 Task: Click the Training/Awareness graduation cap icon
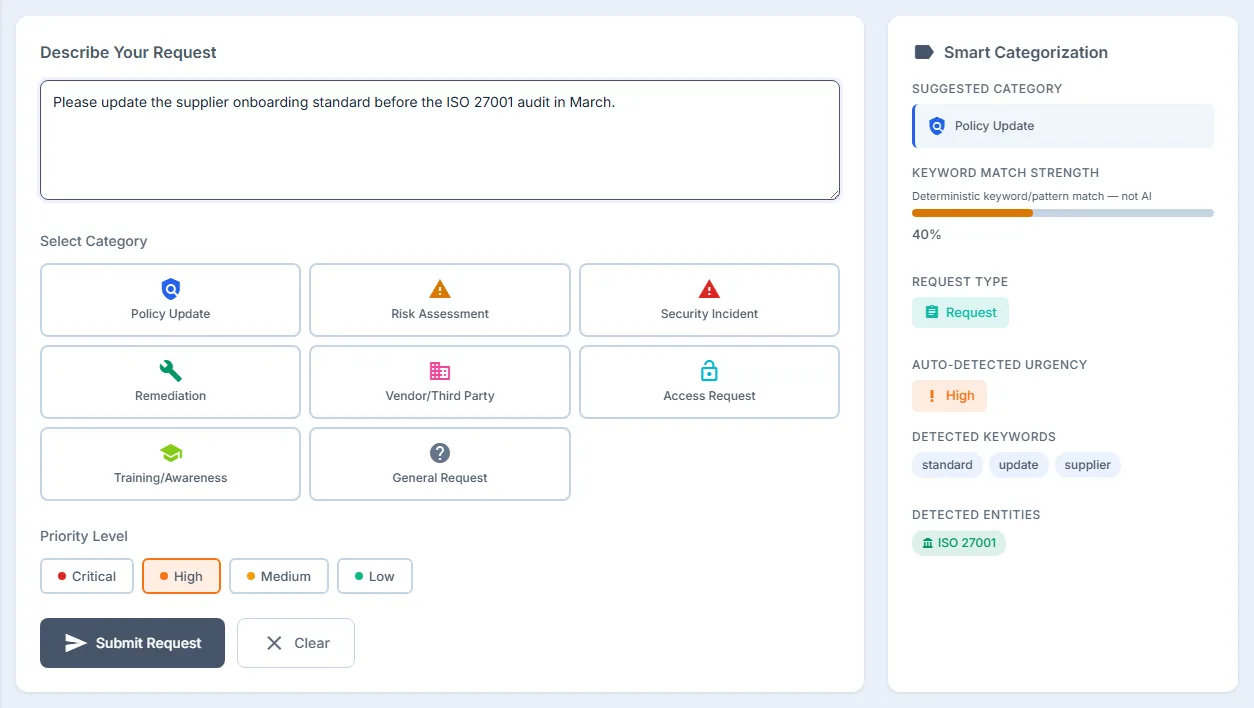tap(171, 453)
